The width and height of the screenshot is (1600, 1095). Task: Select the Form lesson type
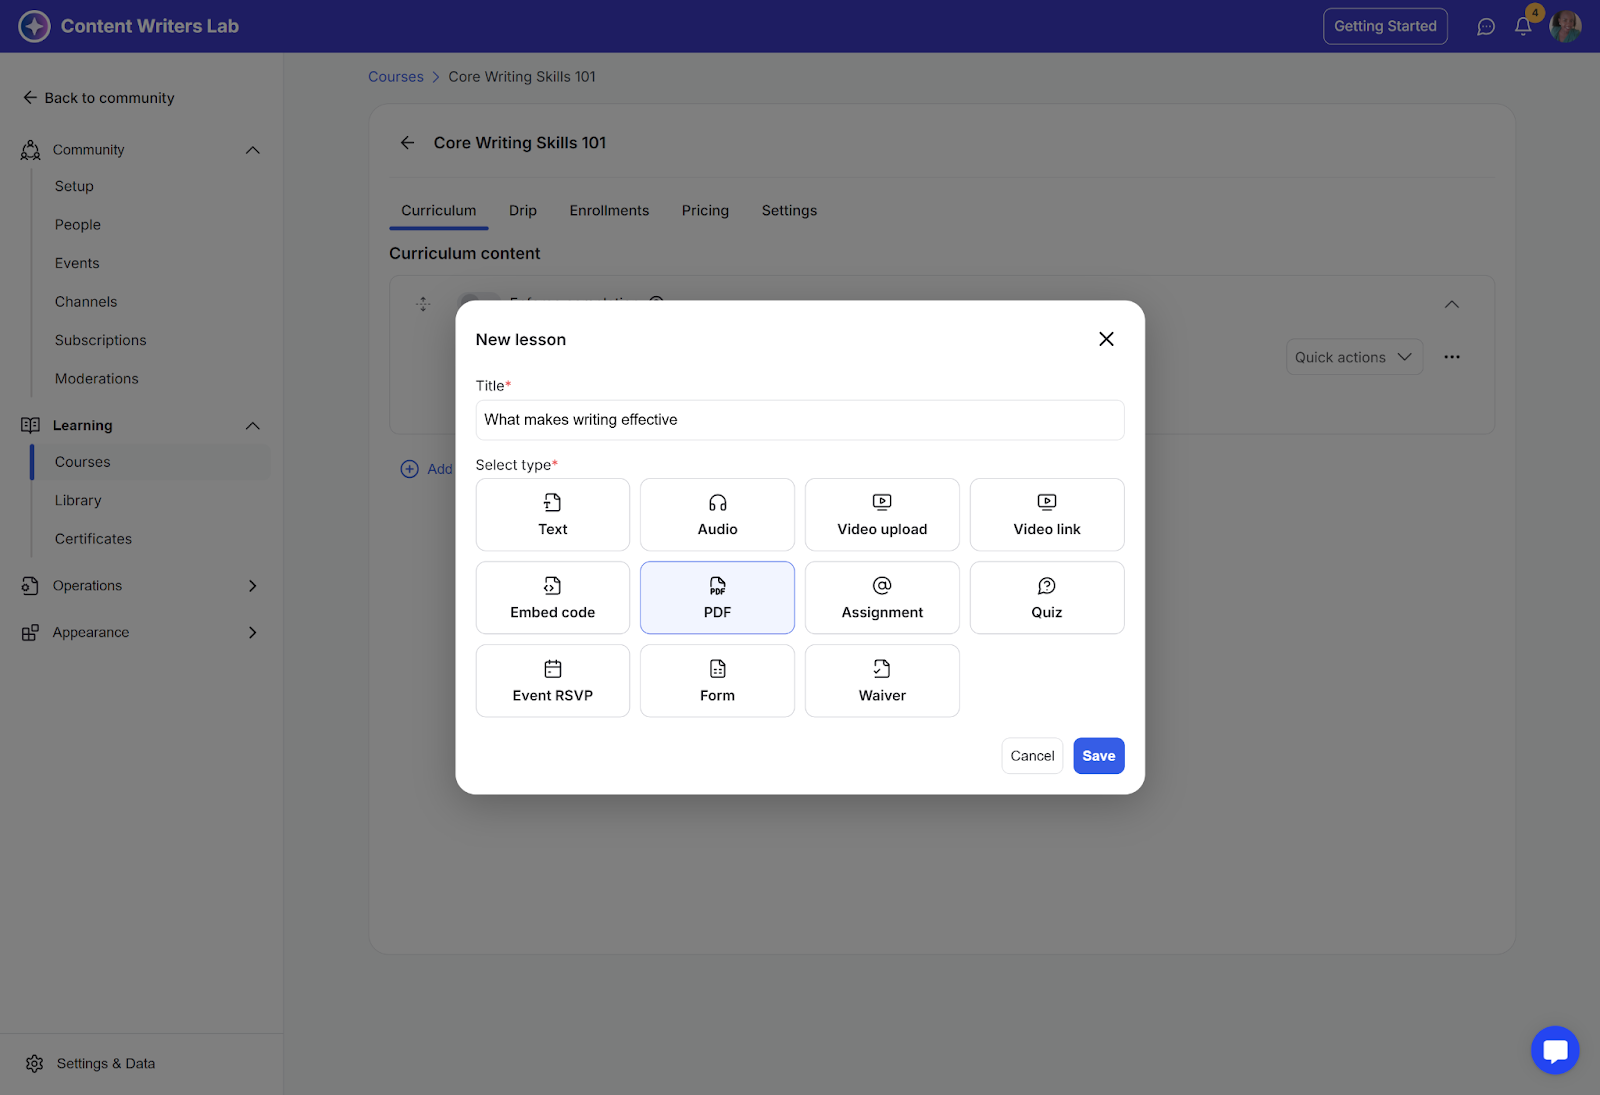[x=717, y=680]
